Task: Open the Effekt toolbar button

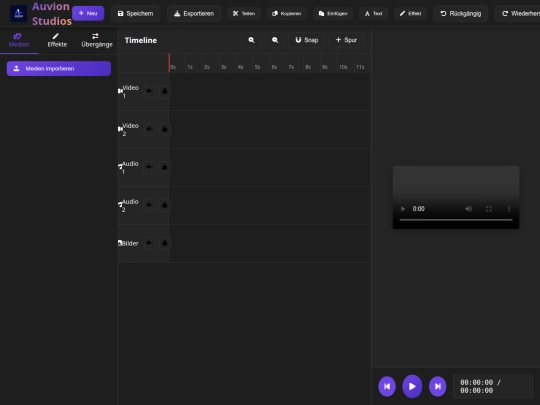Action: pyautogui.click(x=410, y=14)
